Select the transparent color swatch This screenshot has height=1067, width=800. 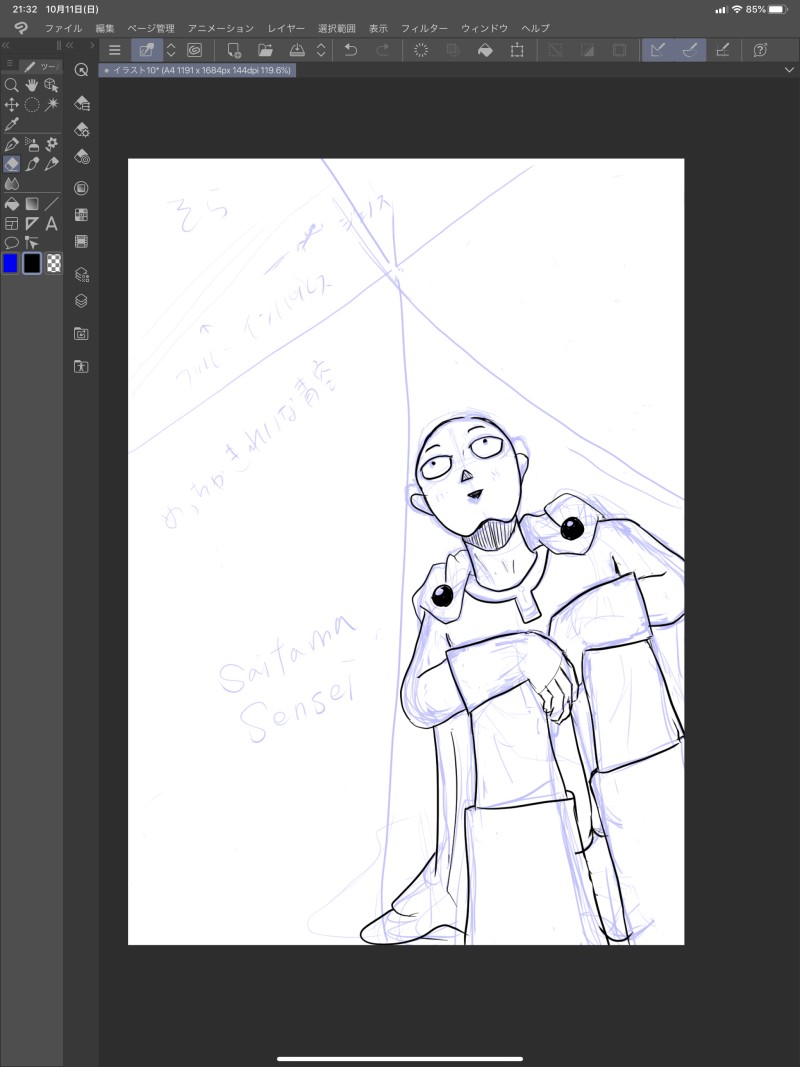(53, 263)
